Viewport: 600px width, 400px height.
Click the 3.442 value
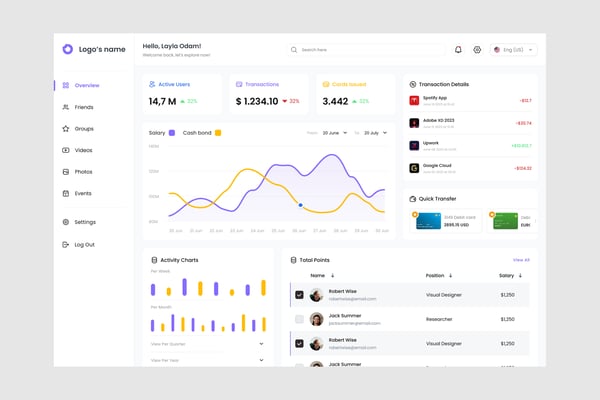point(335,101)
